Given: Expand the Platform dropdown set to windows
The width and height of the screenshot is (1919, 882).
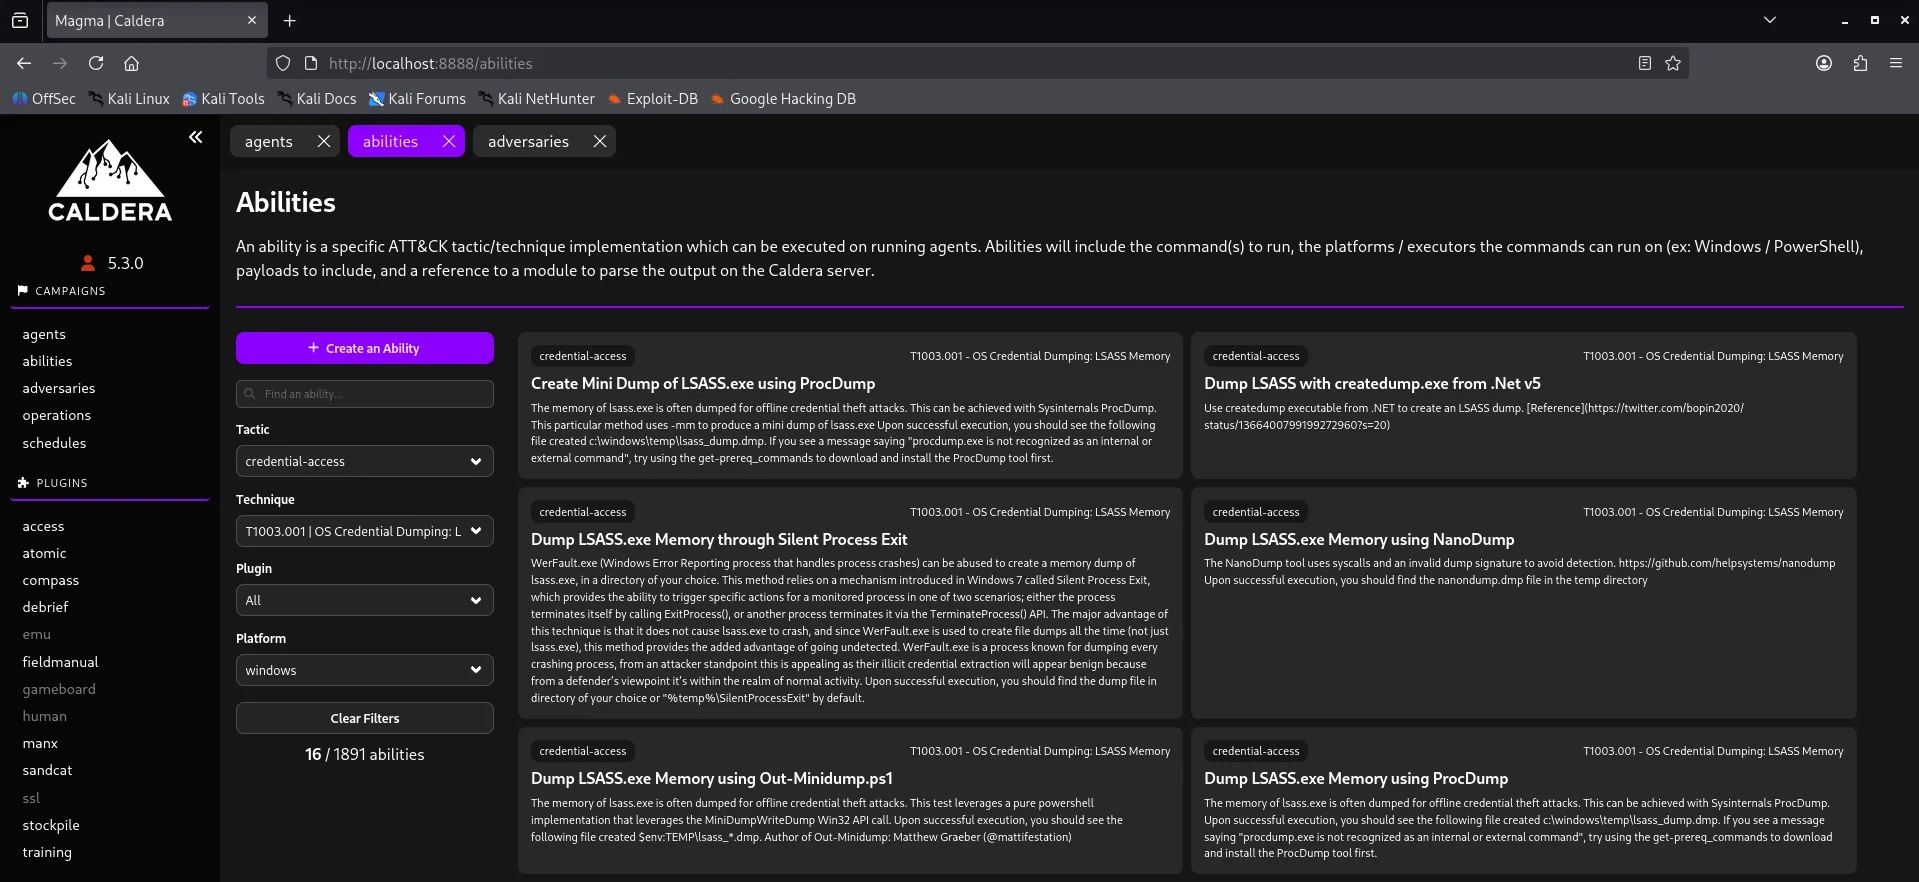Looking at the screenshot, I should tap(364, 670).
